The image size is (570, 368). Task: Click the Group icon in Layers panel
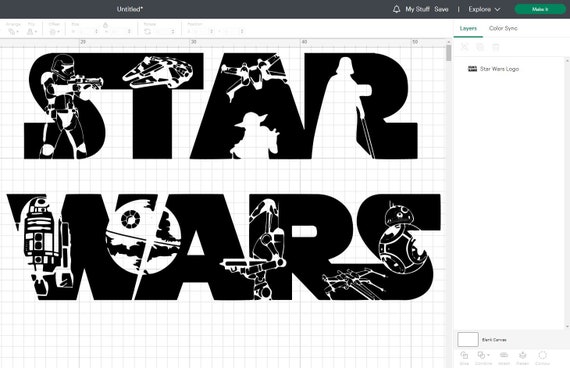[x=465, y=47]
